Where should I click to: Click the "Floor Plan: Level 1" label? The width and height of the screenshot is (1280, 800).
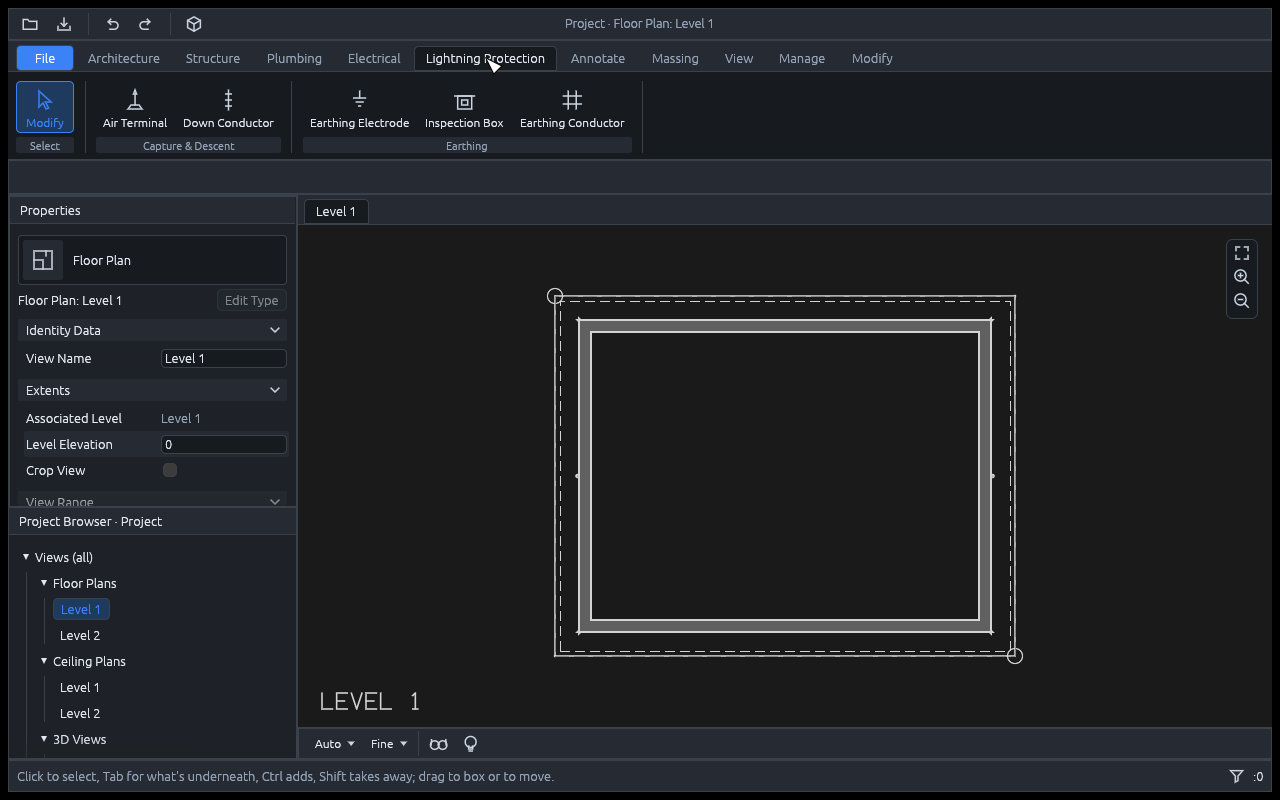(70, 300)
